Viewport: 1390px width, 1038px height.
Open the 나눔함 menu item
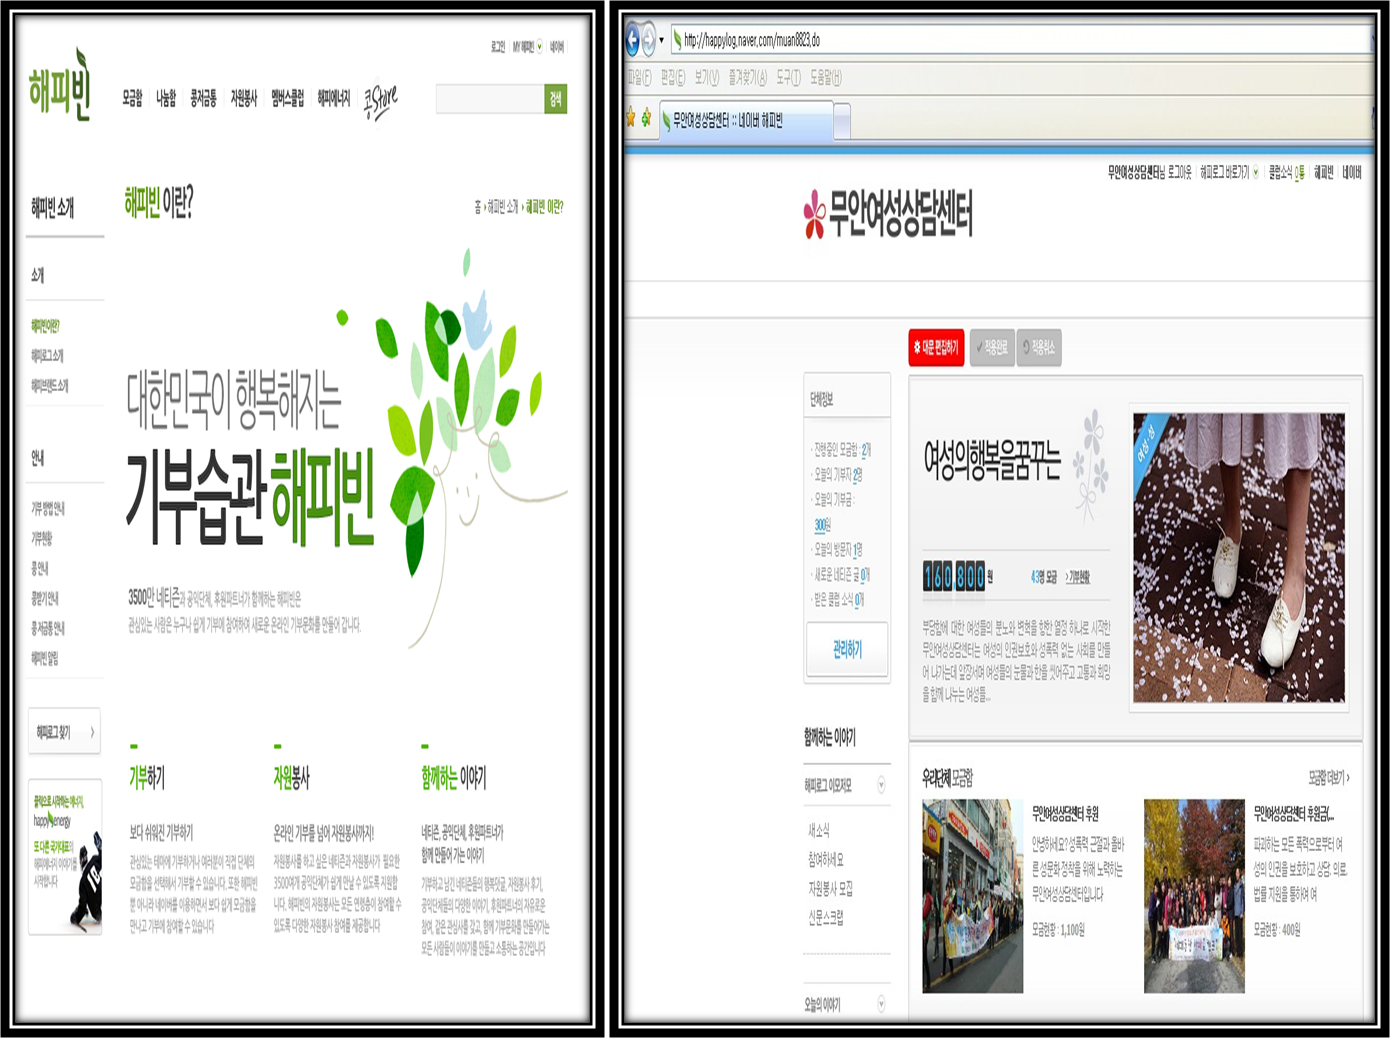[x=166, y=98]
